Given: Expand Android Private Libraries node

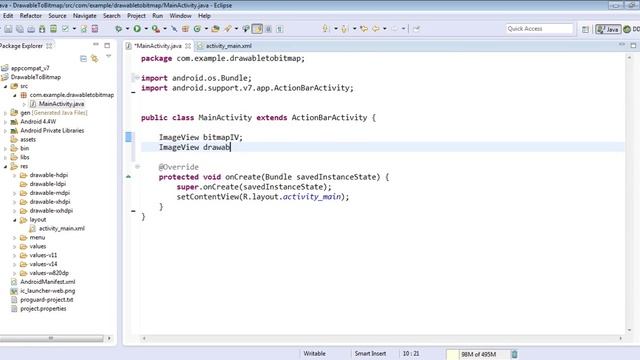Looking at the screenshot, I should click(x=5, y=131).
